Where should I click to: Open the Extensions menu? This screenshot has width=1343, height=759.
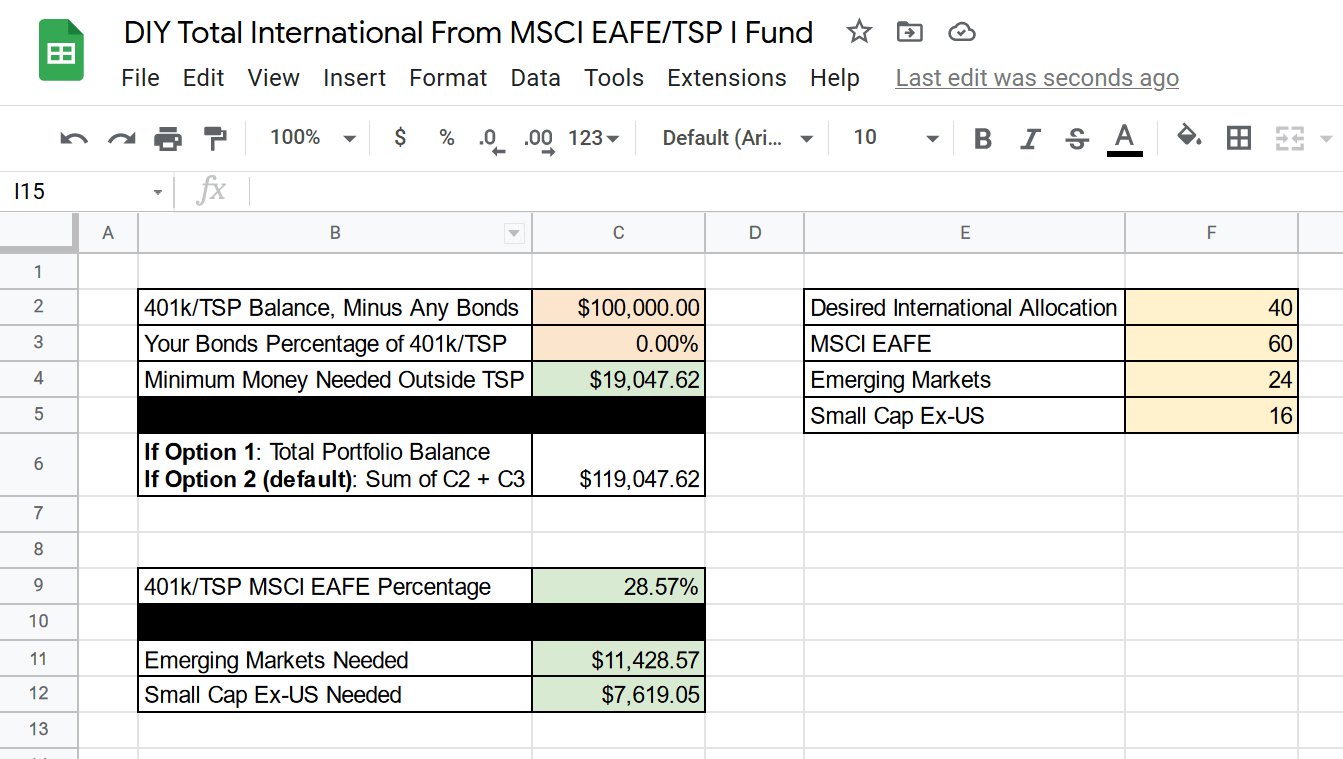pyautogui.click(x=727, y=78)
